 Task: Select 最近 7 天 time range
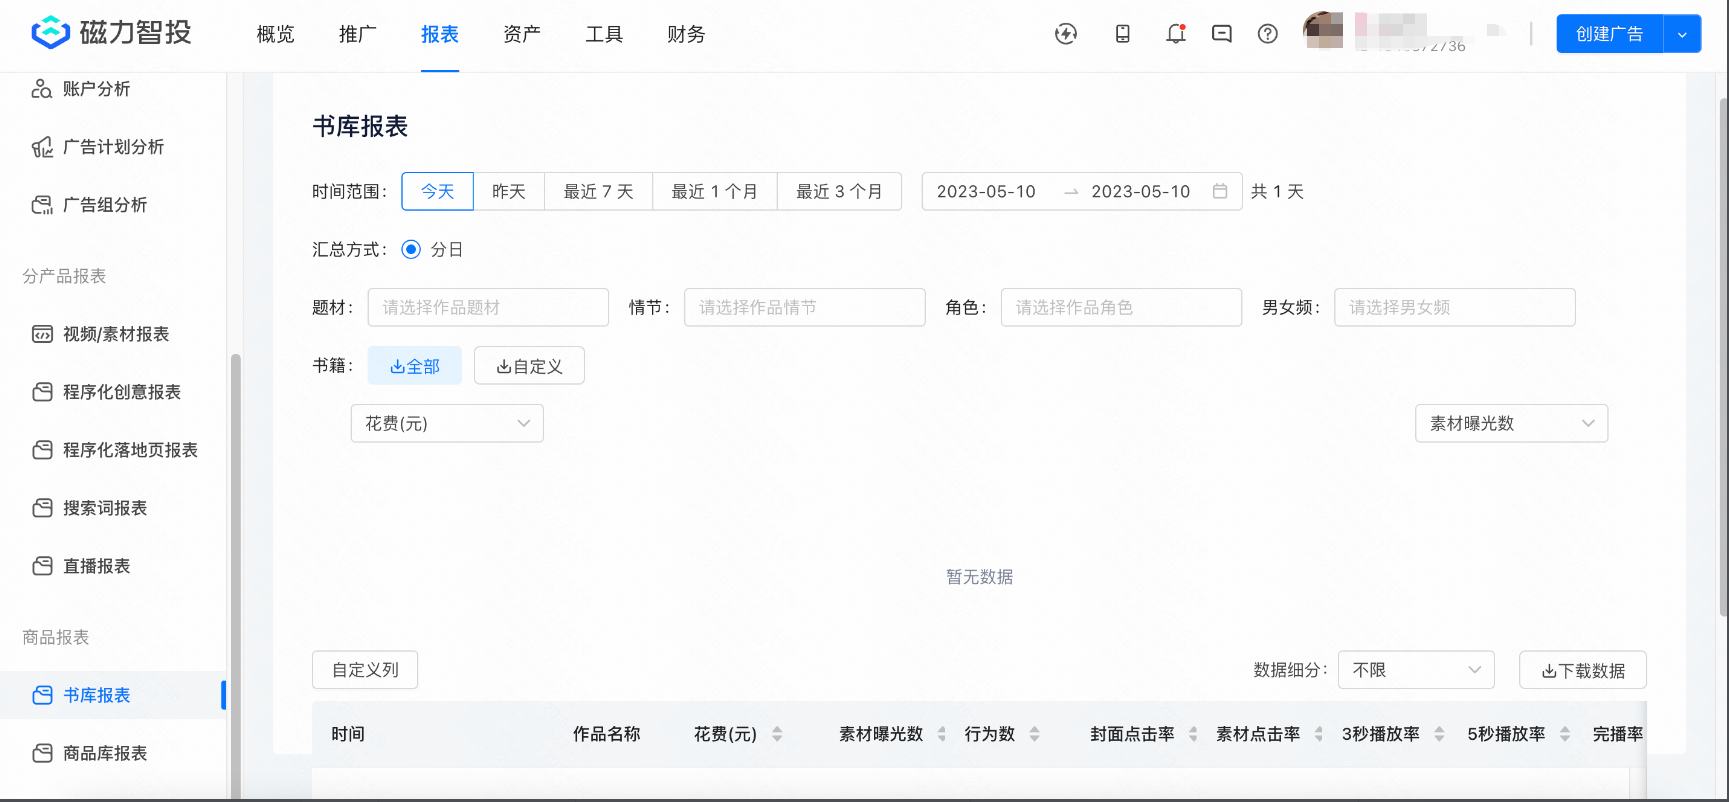tap(598, 191)
